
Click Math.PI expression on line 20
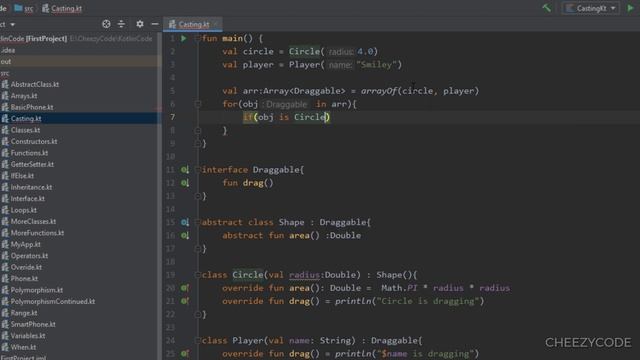(399, 288)
